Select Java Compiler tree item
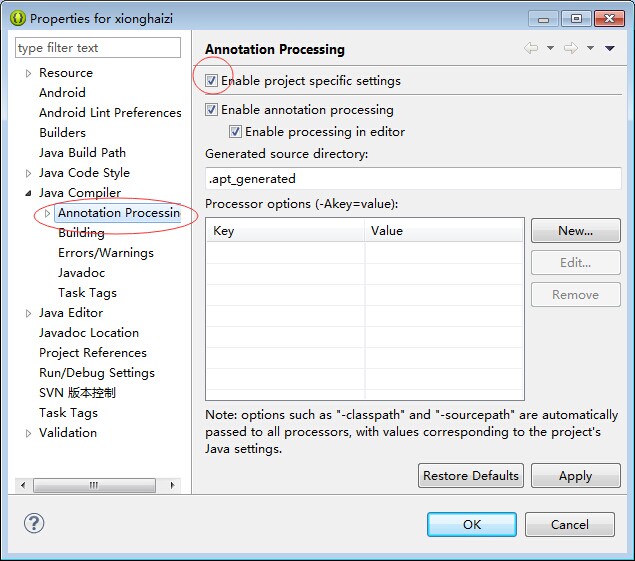635x561 pixels. (x=80, y=193)
